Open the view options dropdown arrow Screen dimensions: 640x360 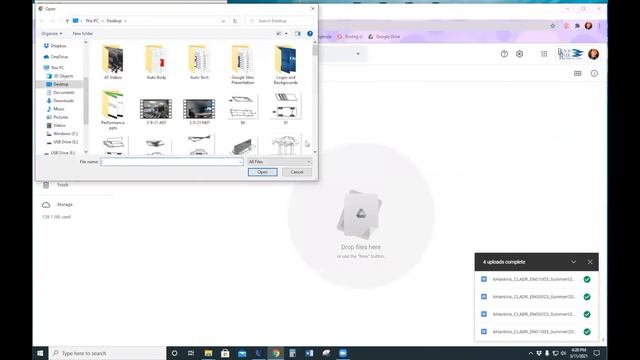pos(286,33)
